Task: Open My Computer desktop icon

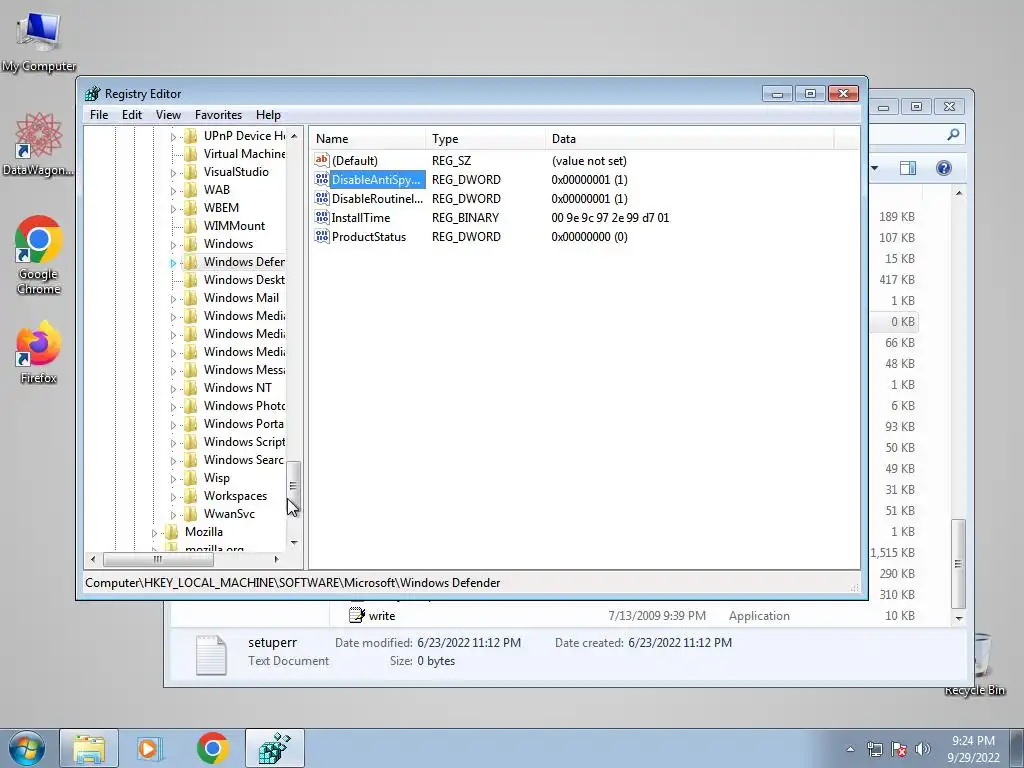Action: coord(39,40)
